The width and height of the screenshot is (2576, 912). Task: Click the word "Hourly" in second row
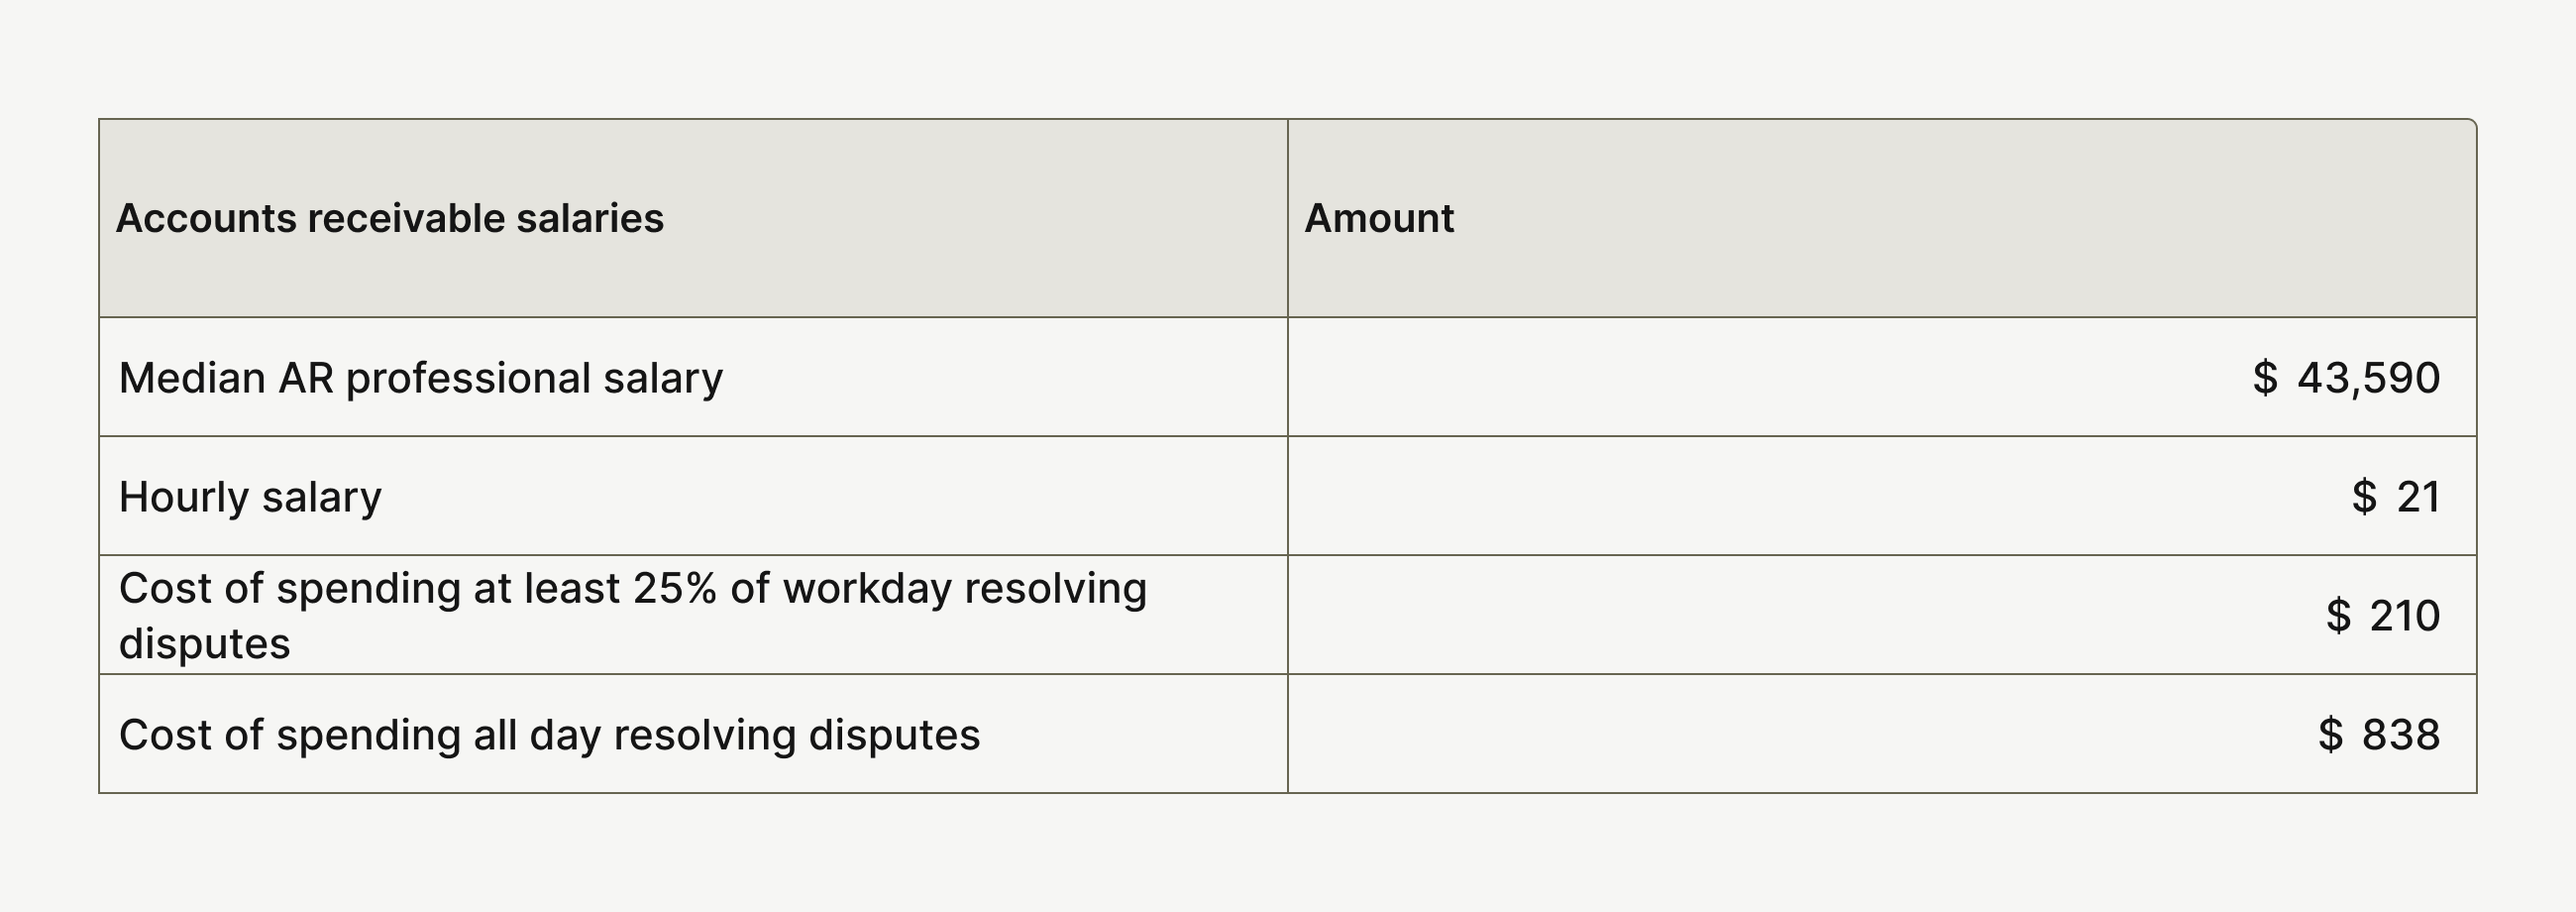pyautogui.click(x=183, y=497)
